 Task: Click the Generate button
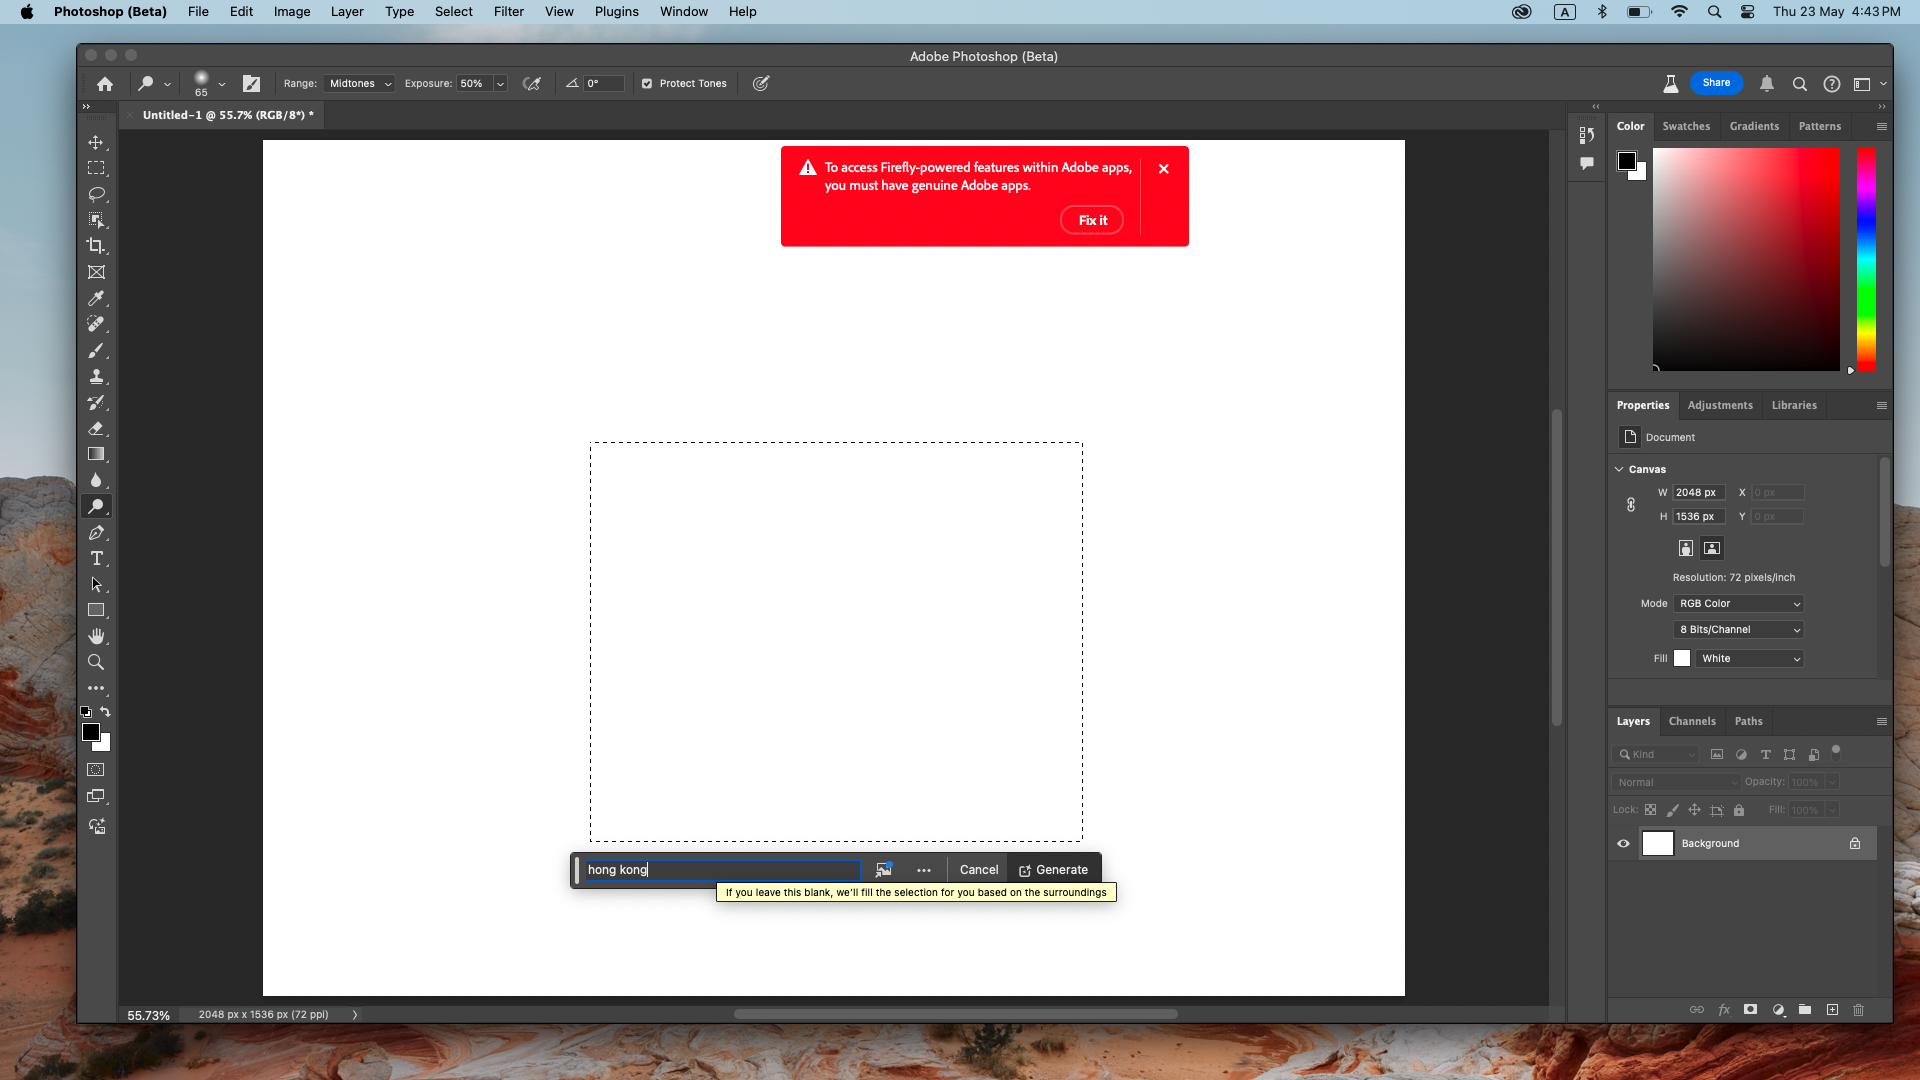tap(1053, 870)
